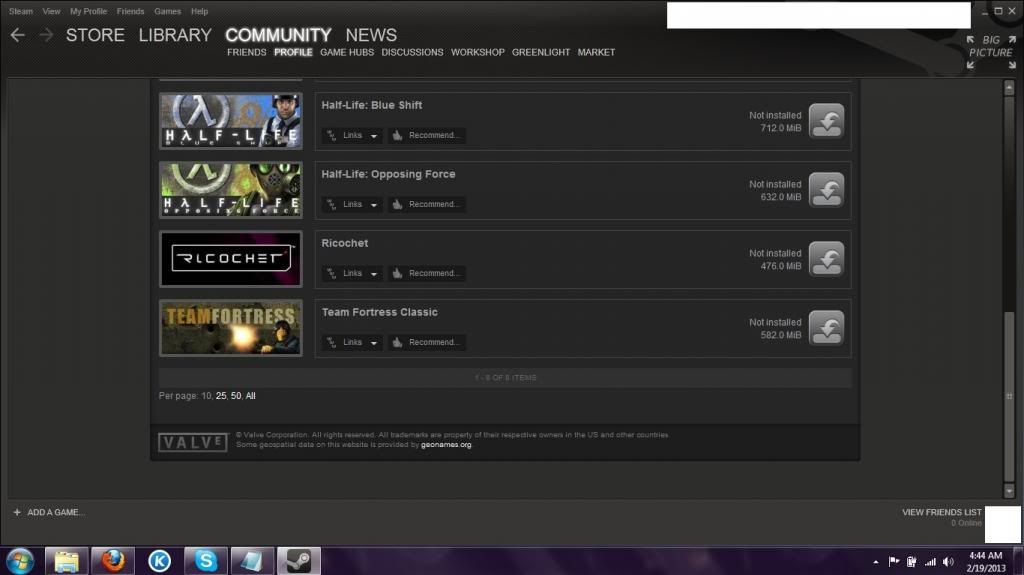Click Half-Life: Opposing Force banner thumbnail
Image resolution: width=1024 pixels, height=575 pixels.
pyautogui.click(x=231, y=190)
